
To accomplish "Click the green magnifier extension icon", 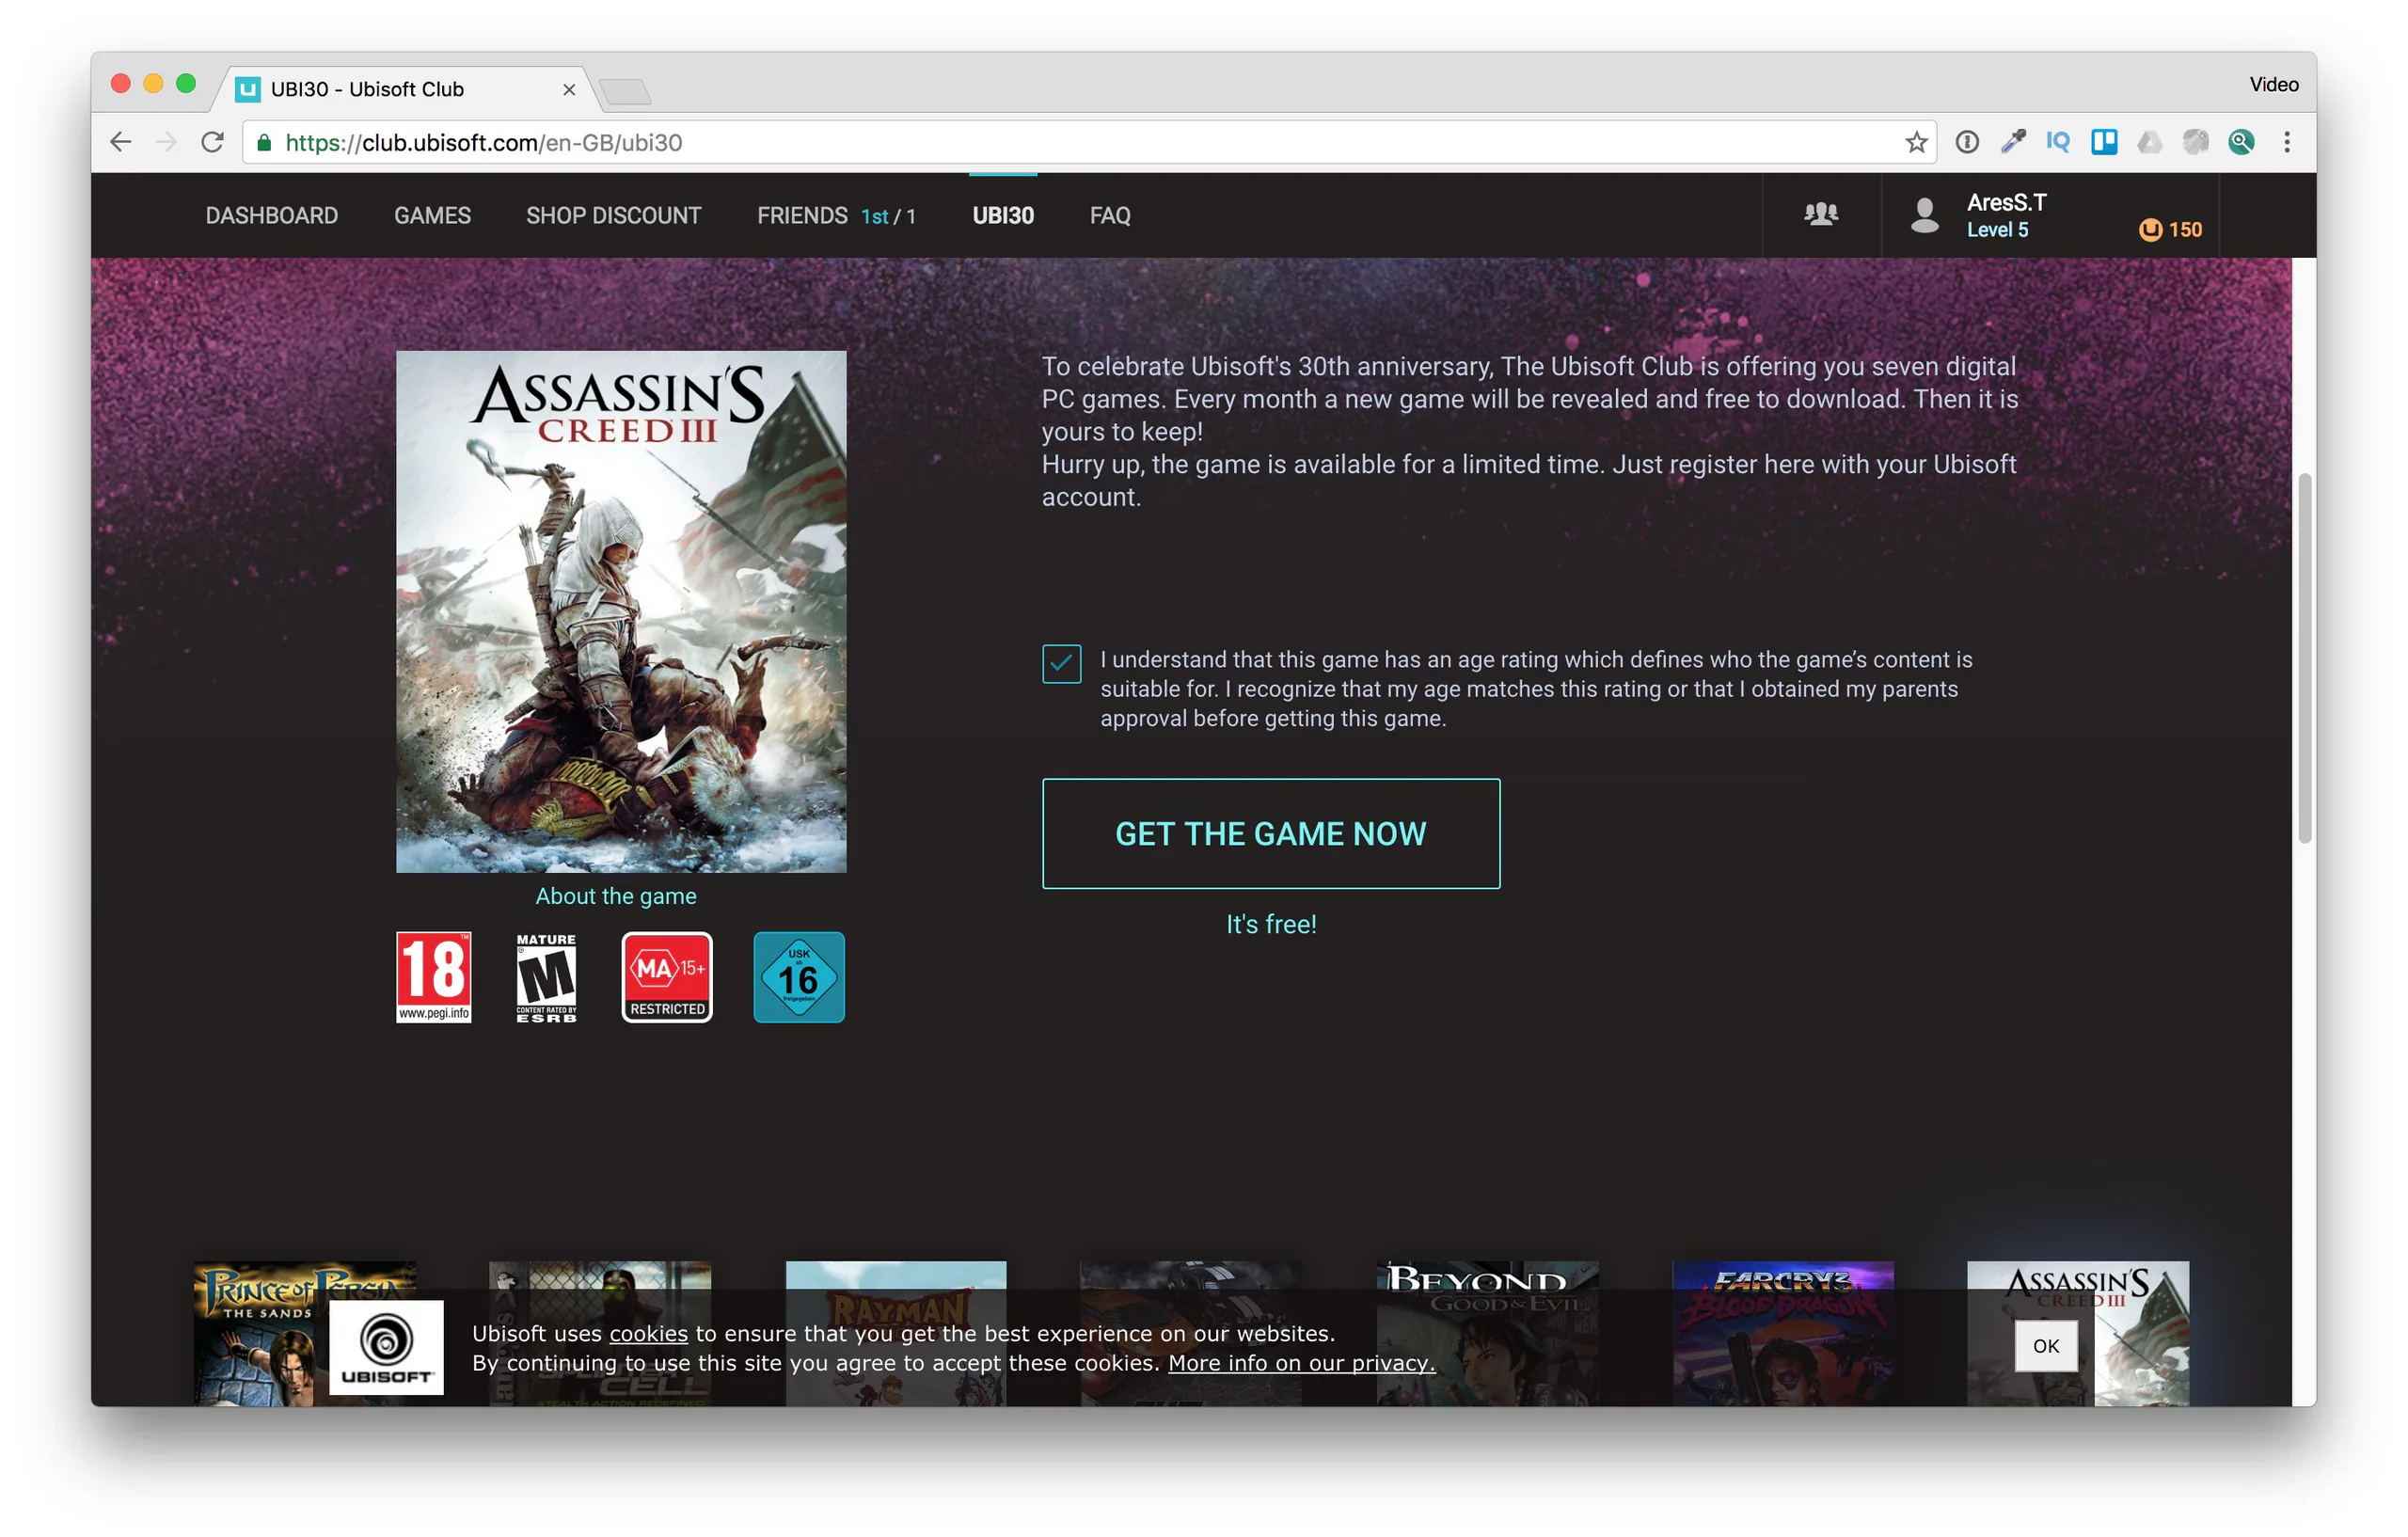I will pos(2241,142).
